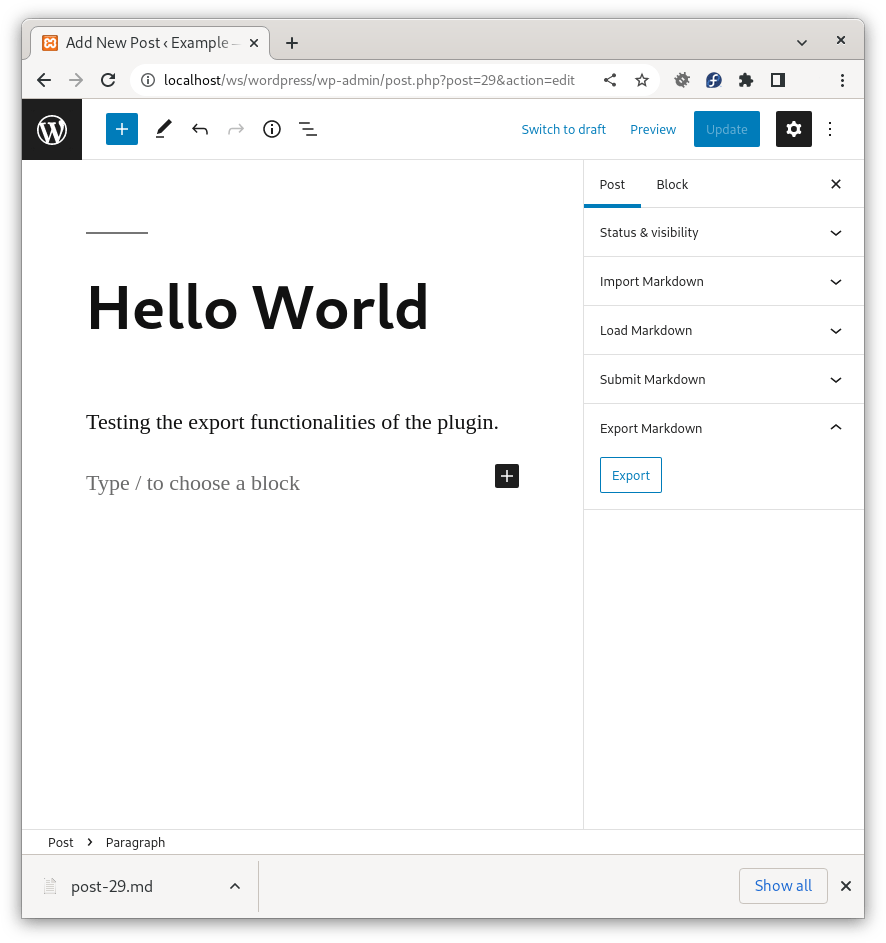
Task: Open the block inserter with the plus icon
Action: point(121,129)
